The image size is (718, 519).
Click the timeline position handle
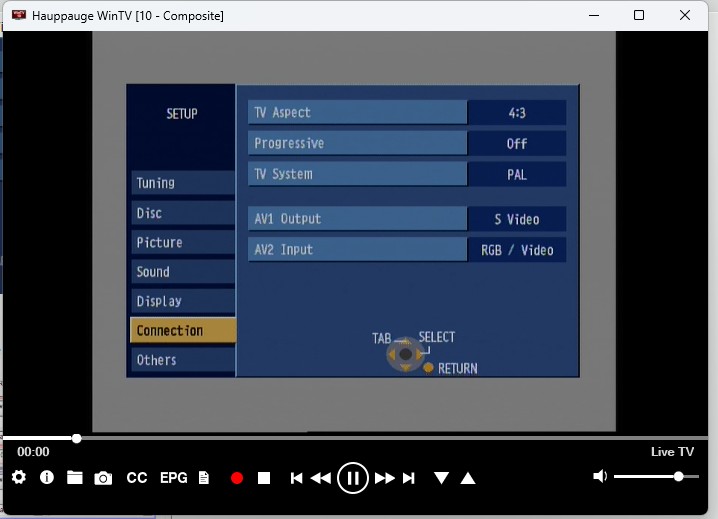pyautogui.click(x=76, y=438)
